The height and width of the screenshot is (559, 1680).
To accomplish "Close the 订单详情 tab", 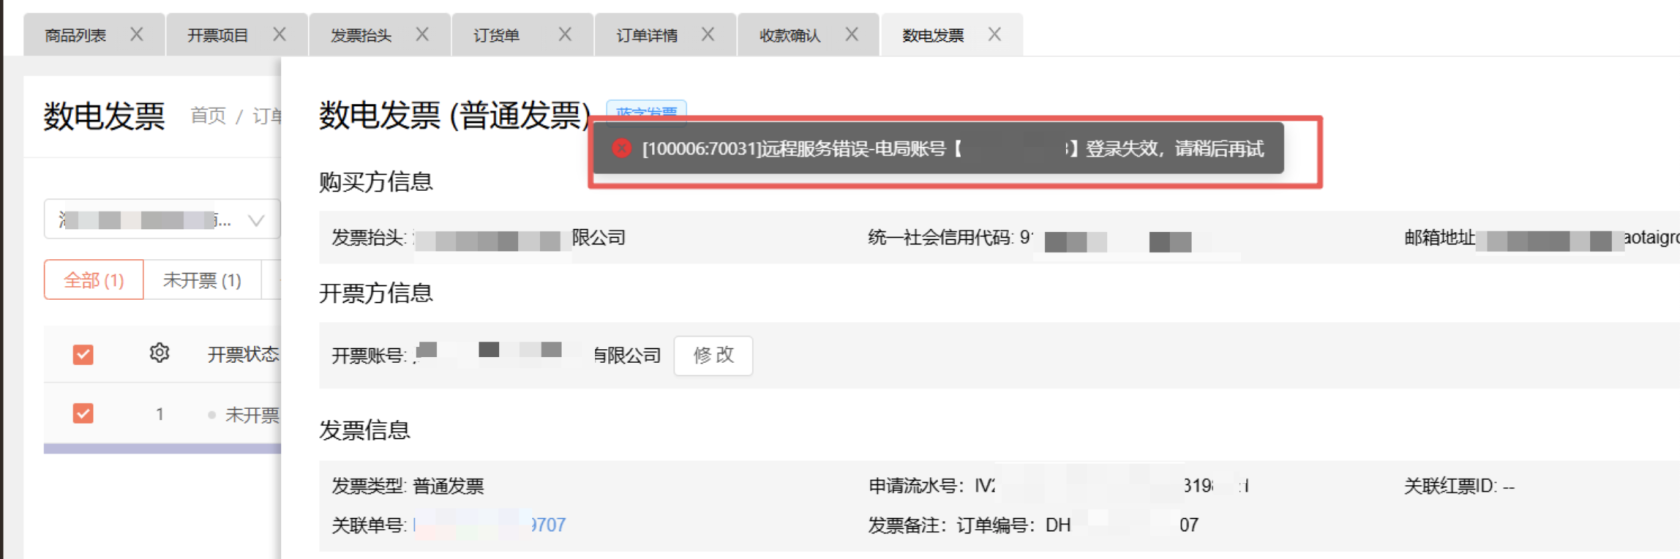I will coord(708,35).
